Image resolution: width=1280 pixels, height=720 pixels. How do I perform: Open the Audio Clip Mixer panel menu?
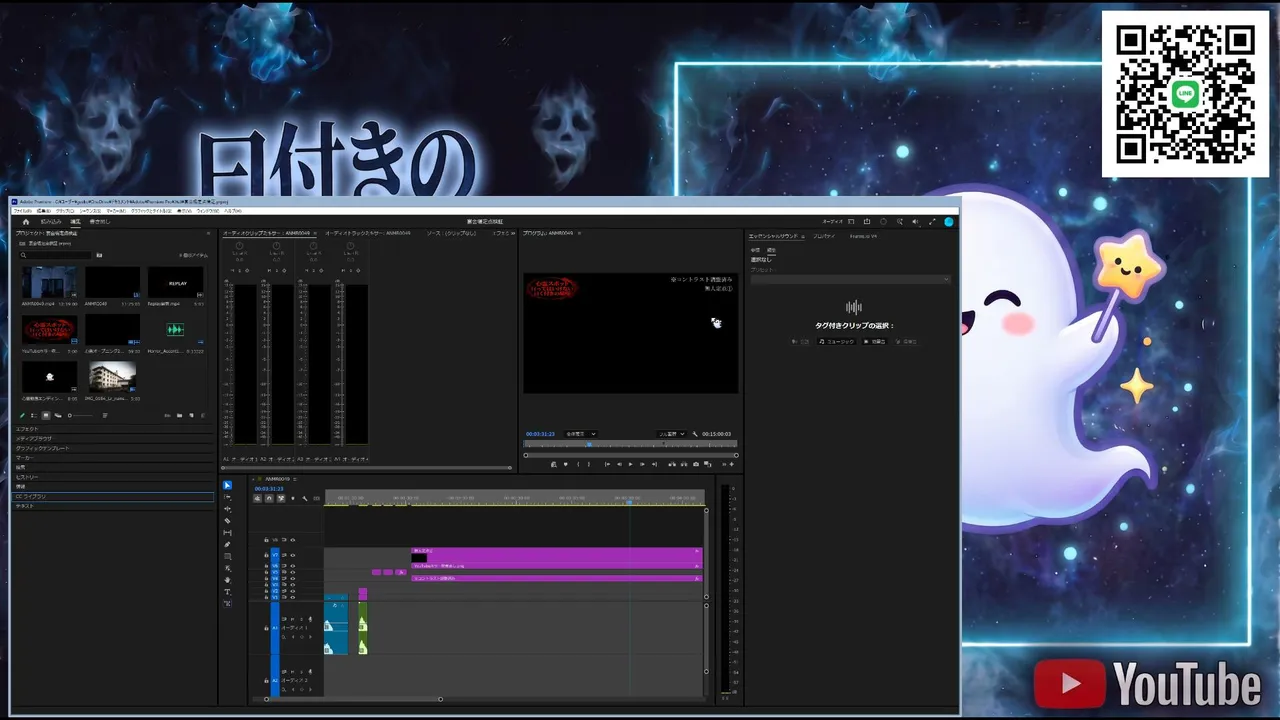click(x=315, y=233)
